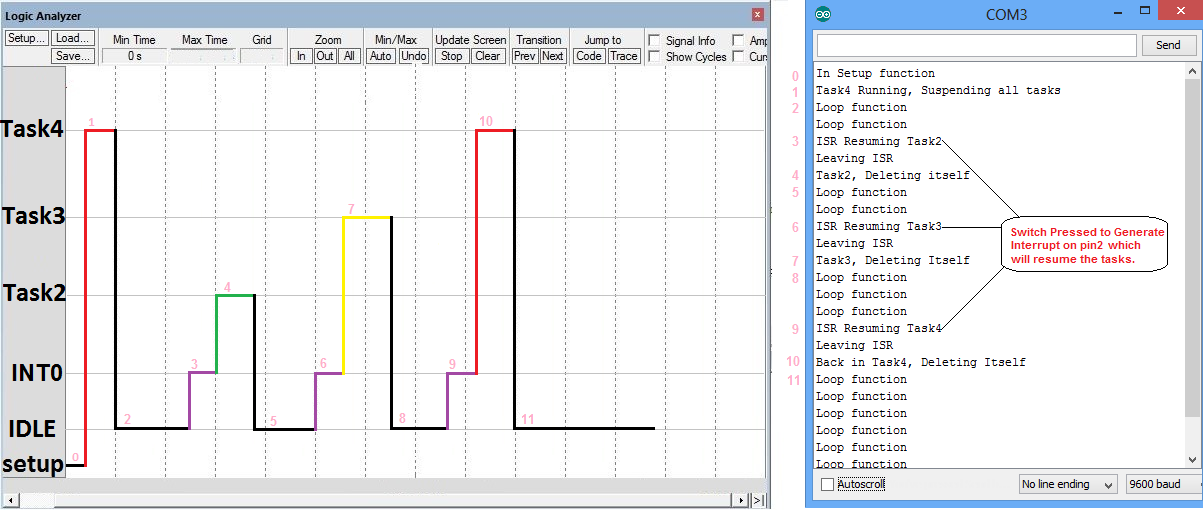Viewport: 1203px width, 510px height.
Task: Open the Setup... dialog
Action: [x=26, y=39]
